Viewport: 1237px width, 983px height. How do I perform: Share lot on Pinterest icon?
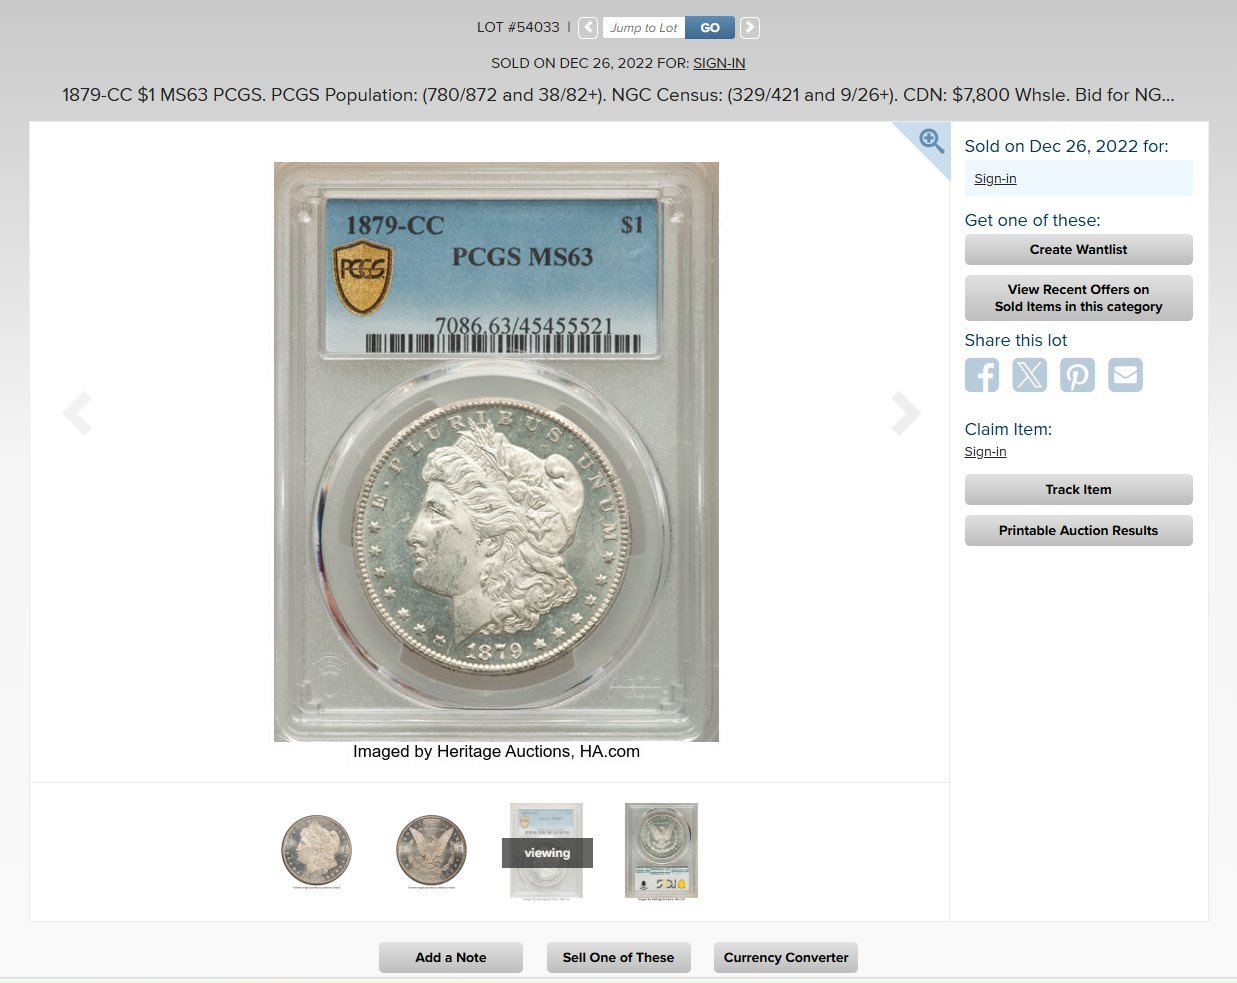pyautogui.click(x=1077, y=375)
